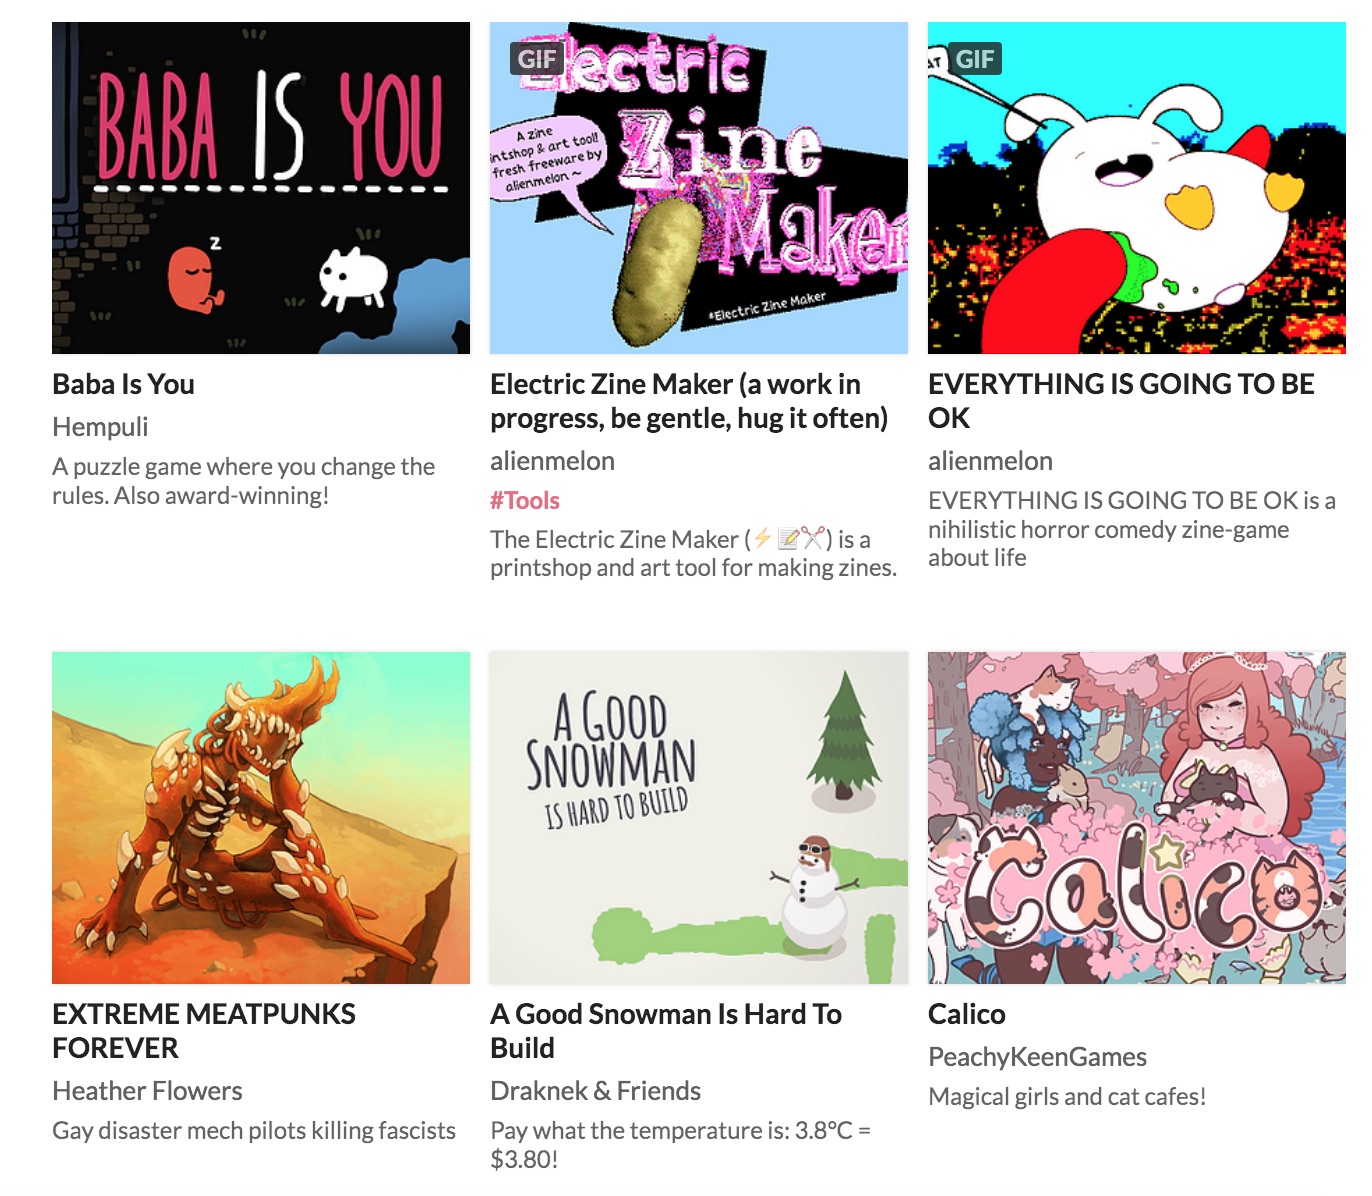Click alienmelon under EVERYTHING IS GOING TO BE OK

click(x=990, y=461)
